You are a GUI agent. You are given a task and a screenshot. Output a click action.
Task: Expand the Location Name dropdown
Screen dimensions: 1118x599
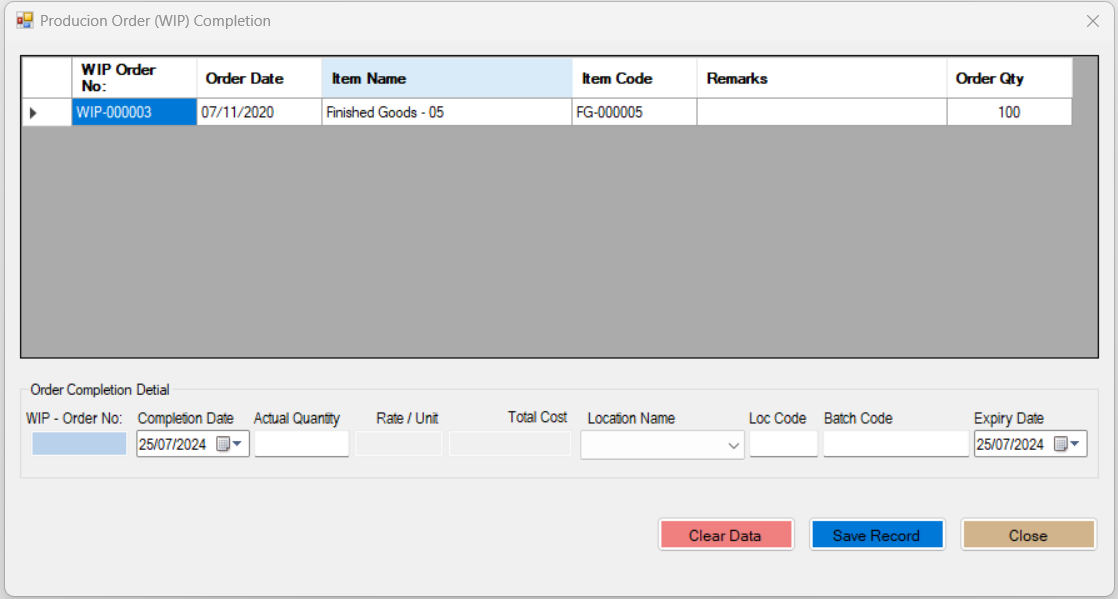click(x=733, y=447)
